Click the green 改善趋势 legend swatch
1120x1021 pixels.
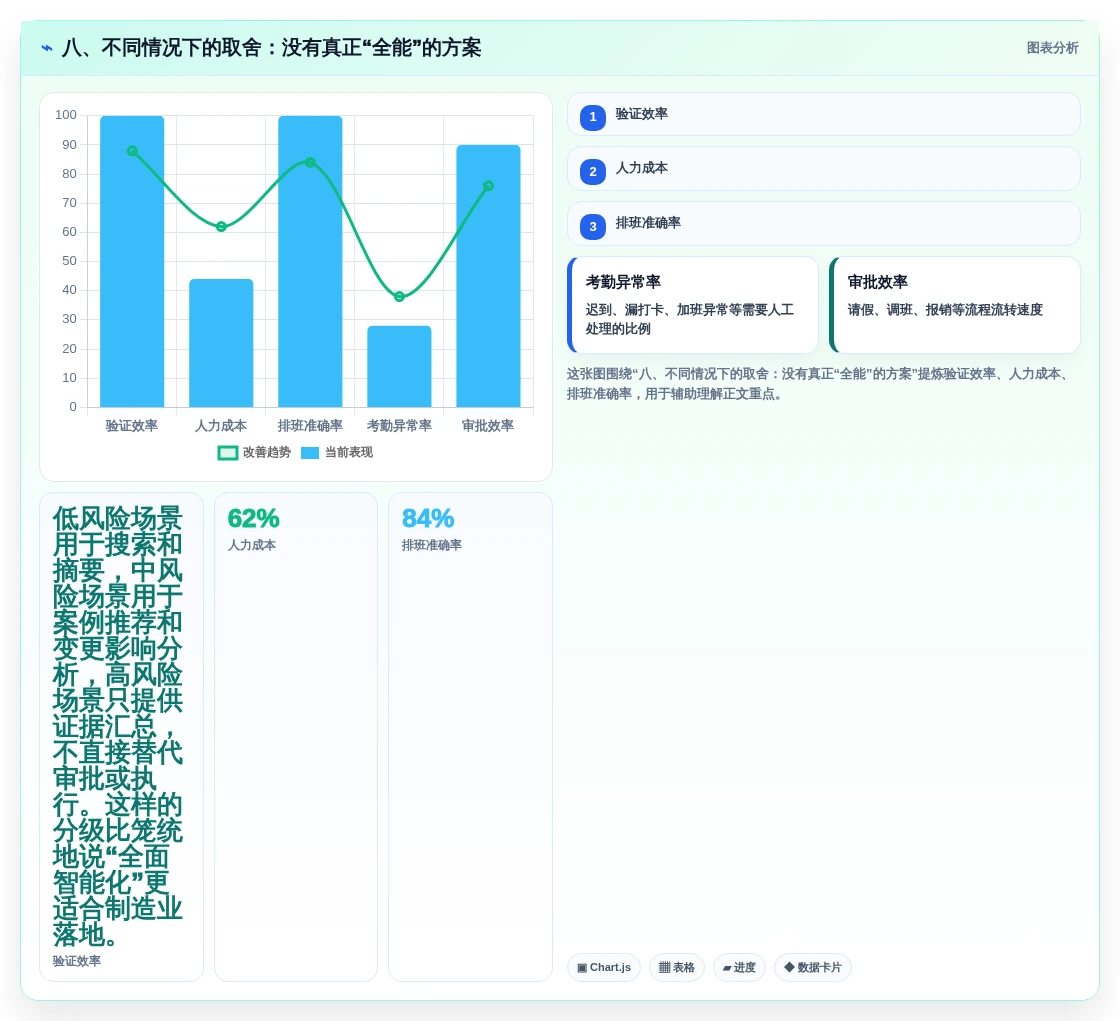pos(227,453)
